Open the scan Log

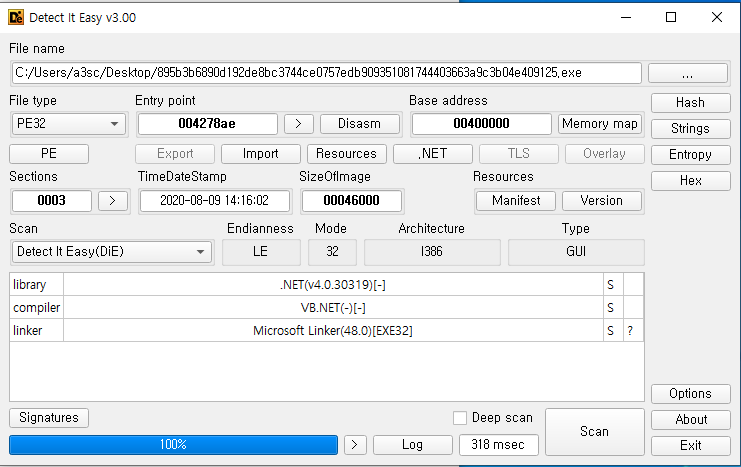[x=413, y=445]
